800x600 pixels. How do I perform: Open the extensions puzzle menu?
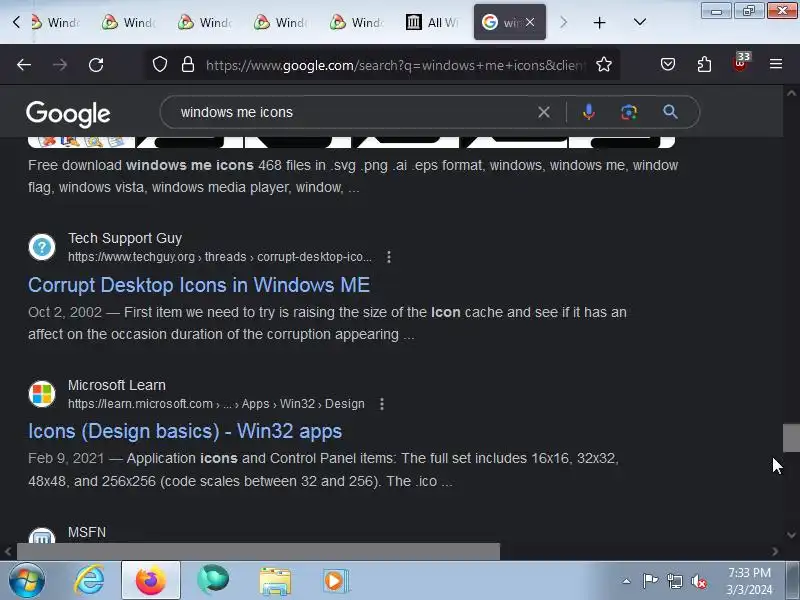pyautogui.click(x=704, y=64)
